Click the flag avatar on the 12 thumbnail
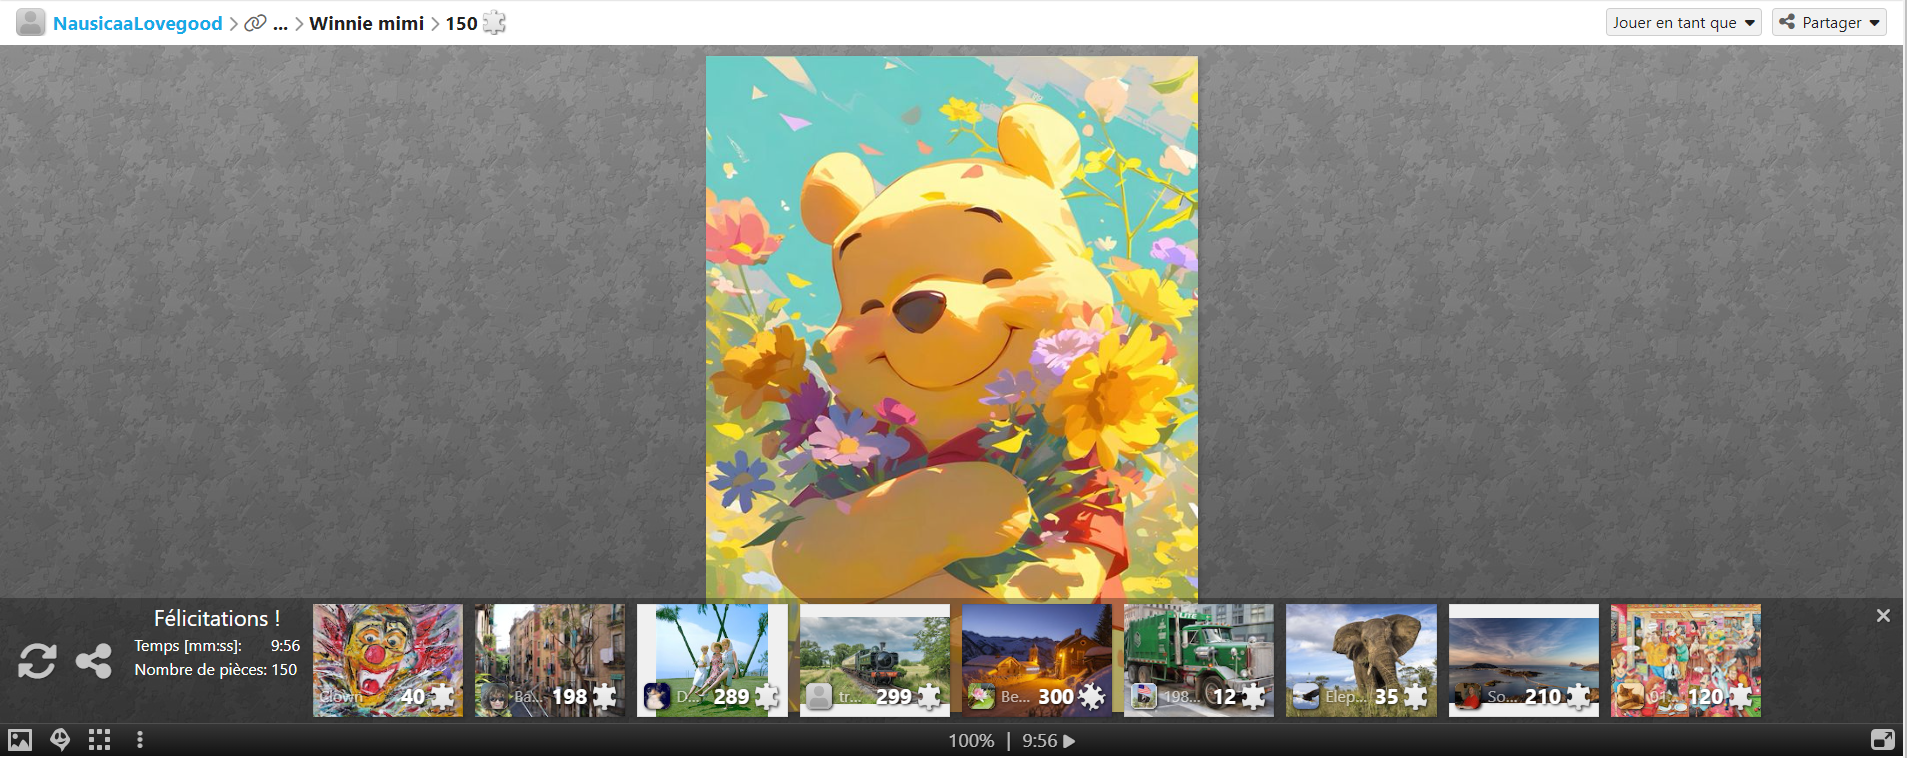This screenshot has height=758, width=1907. 1144,696
